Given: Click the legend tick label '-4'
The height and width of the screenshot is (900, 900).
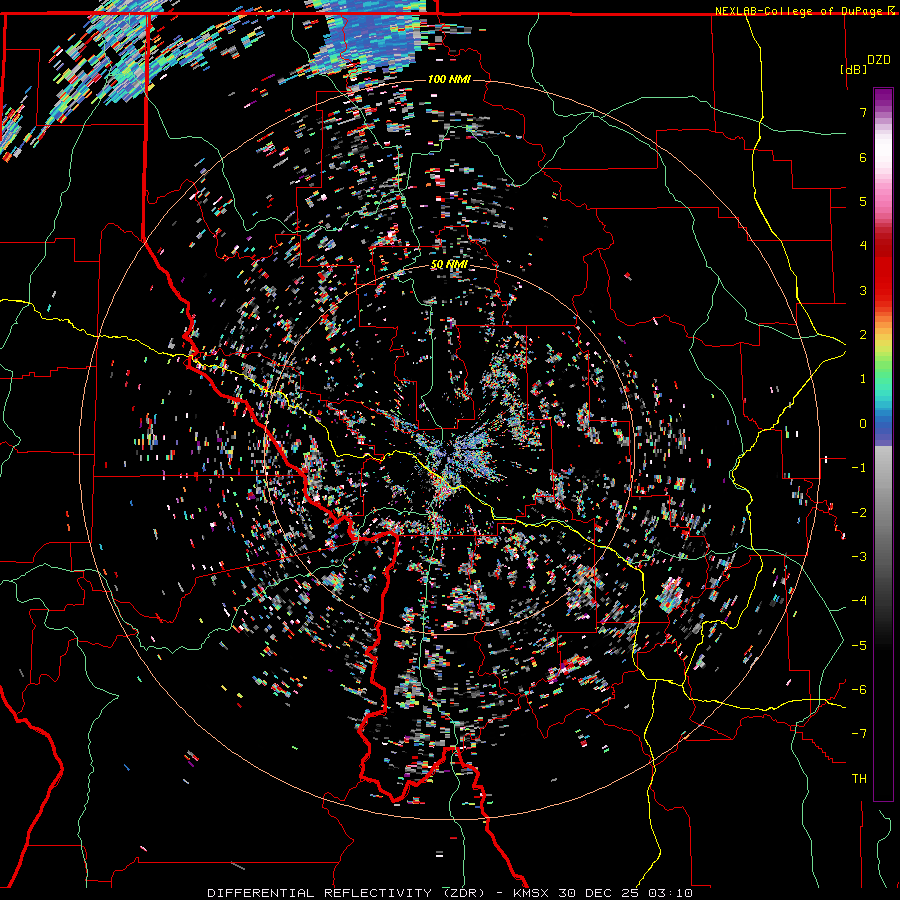Looking at the screenshot, I should 859,600.
